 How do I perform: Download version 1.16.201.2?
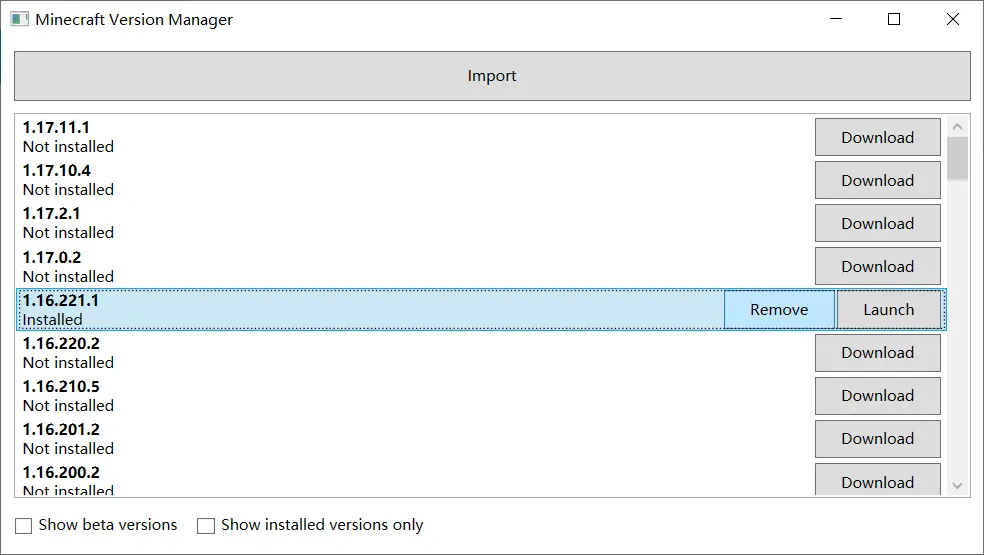(877, 439)
